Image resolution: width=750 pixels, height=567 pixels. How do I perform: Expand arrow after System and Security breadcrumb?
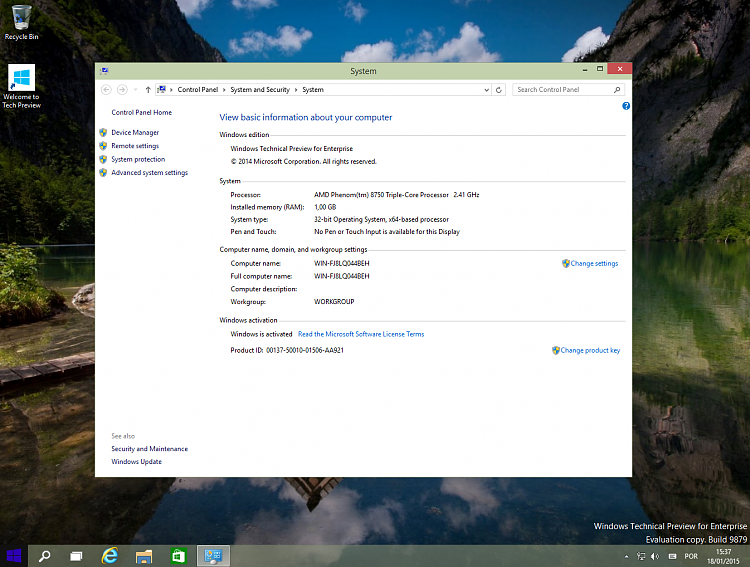click(296, 89)
